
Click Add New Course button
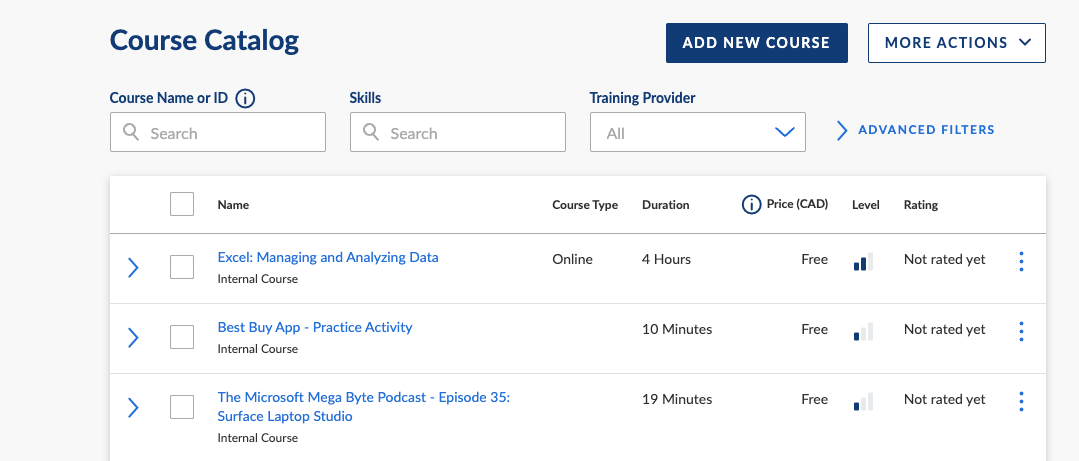coord(756,43)
